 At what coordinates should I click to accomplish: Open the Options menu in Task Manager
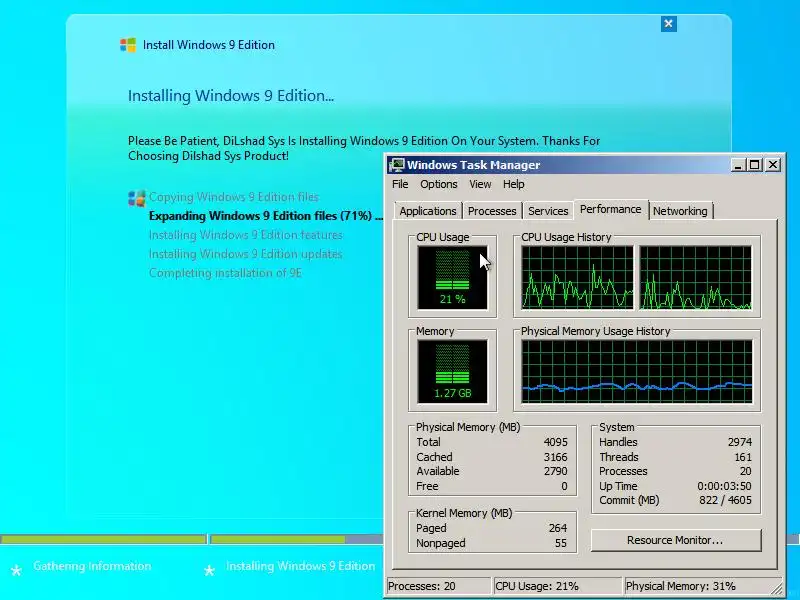pos(439,184)
